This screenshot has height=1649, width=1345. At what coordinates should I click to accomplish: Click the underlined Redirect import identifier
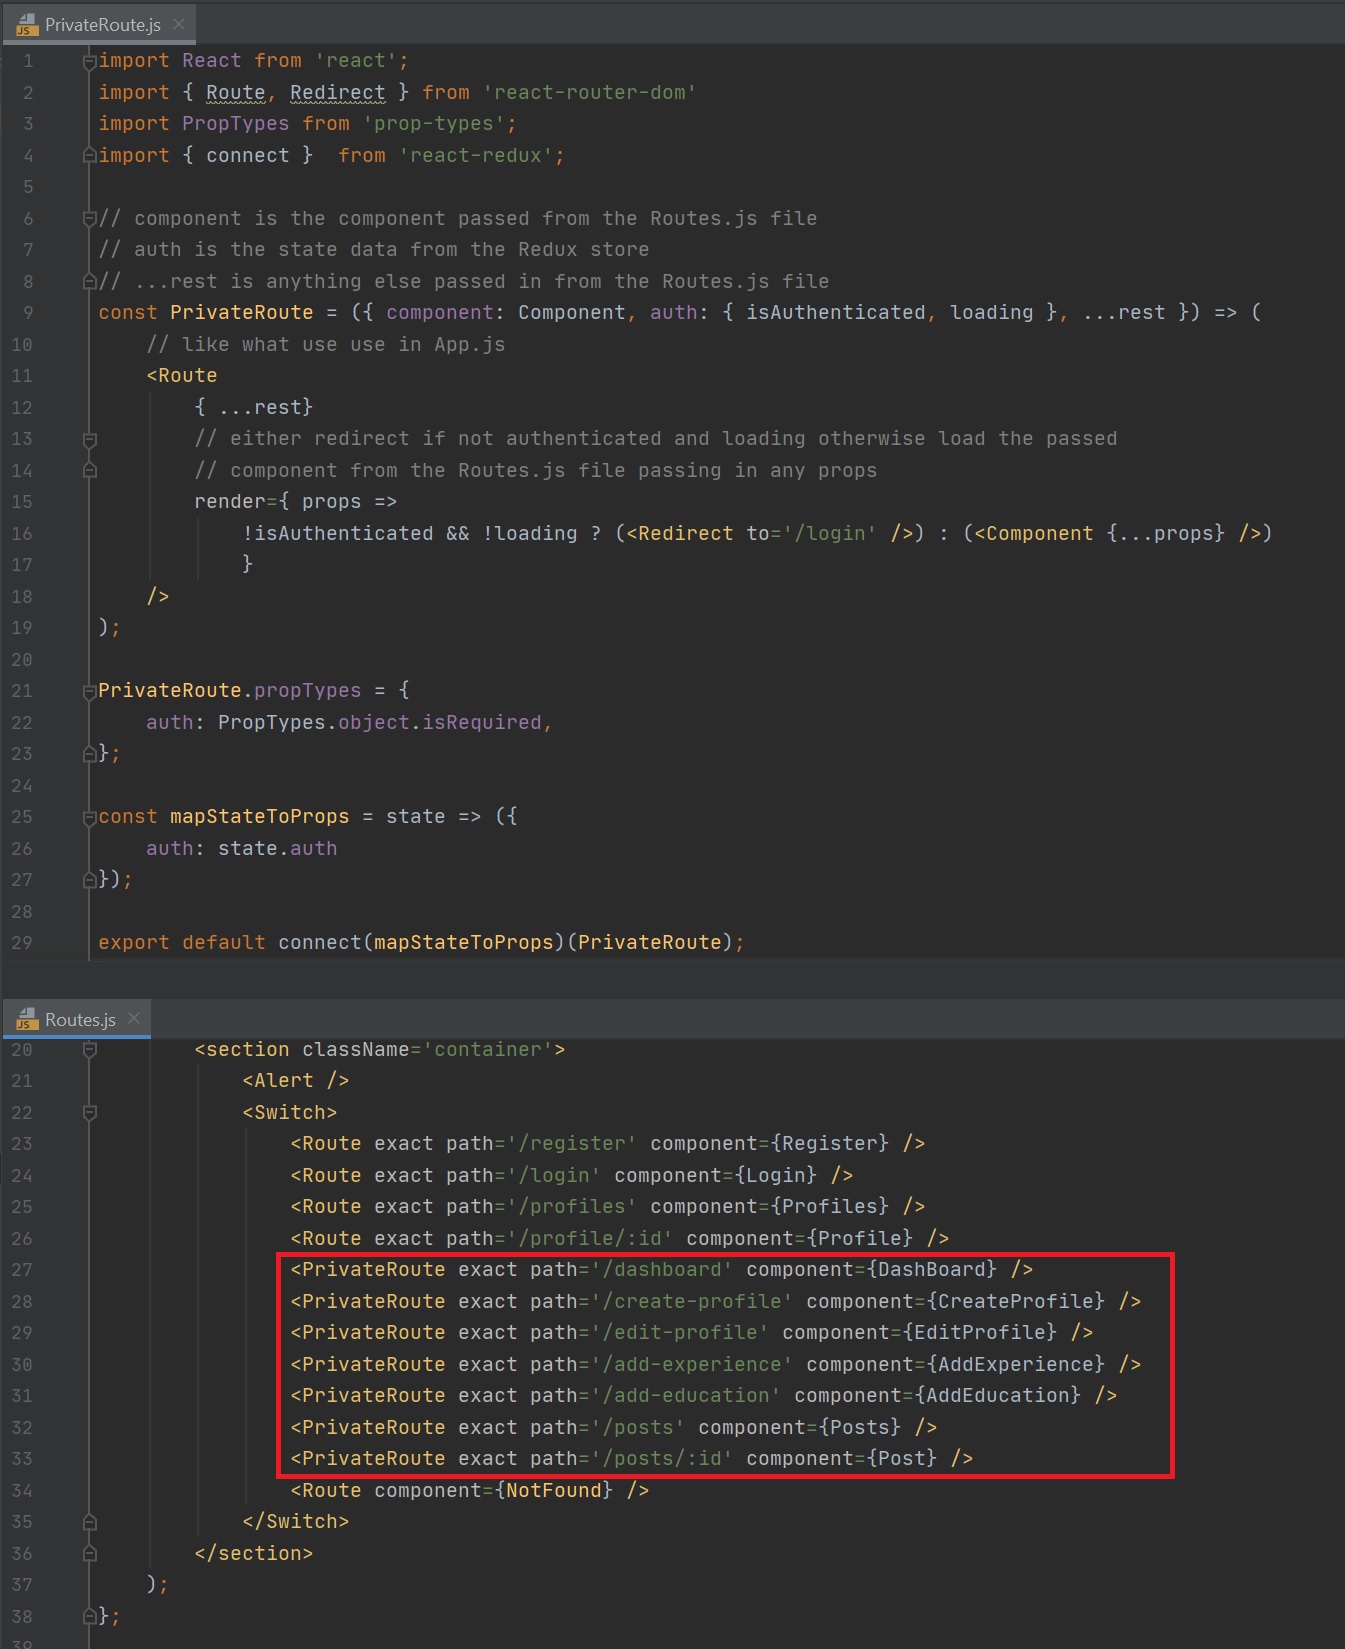(337, 93)
